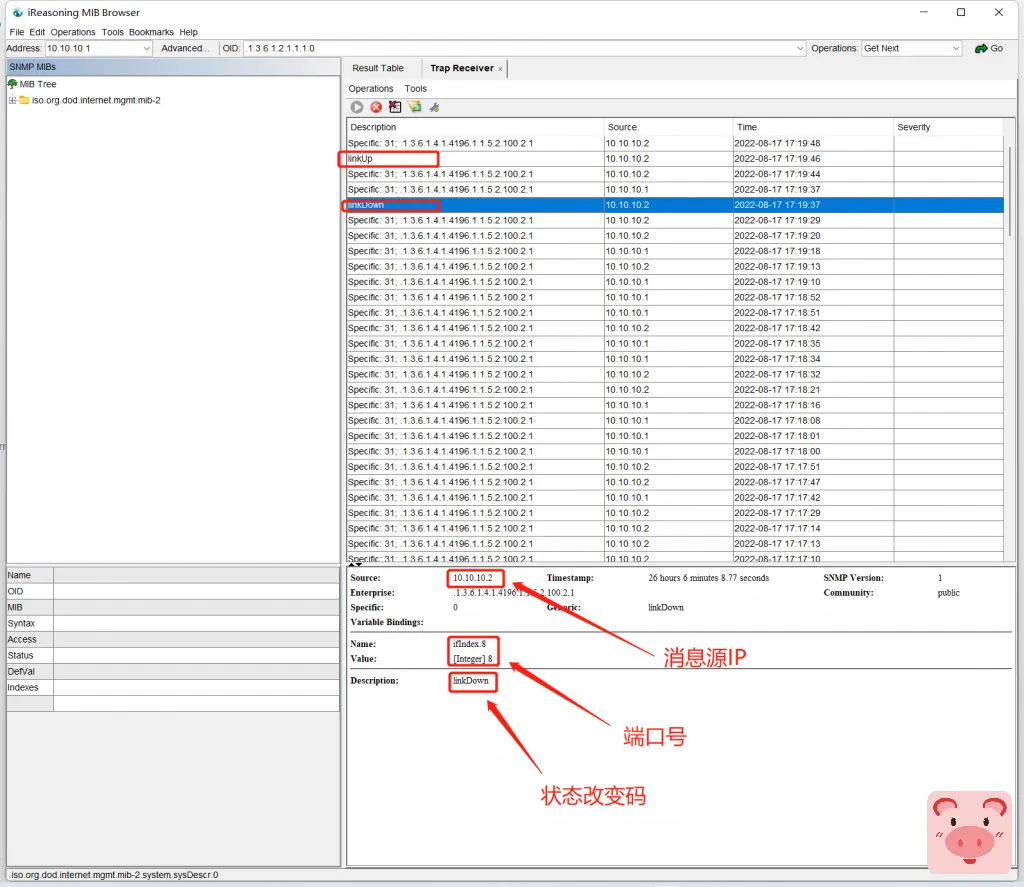
Task: Click the DefVal row in the properties table
Action: coord(173,671)
